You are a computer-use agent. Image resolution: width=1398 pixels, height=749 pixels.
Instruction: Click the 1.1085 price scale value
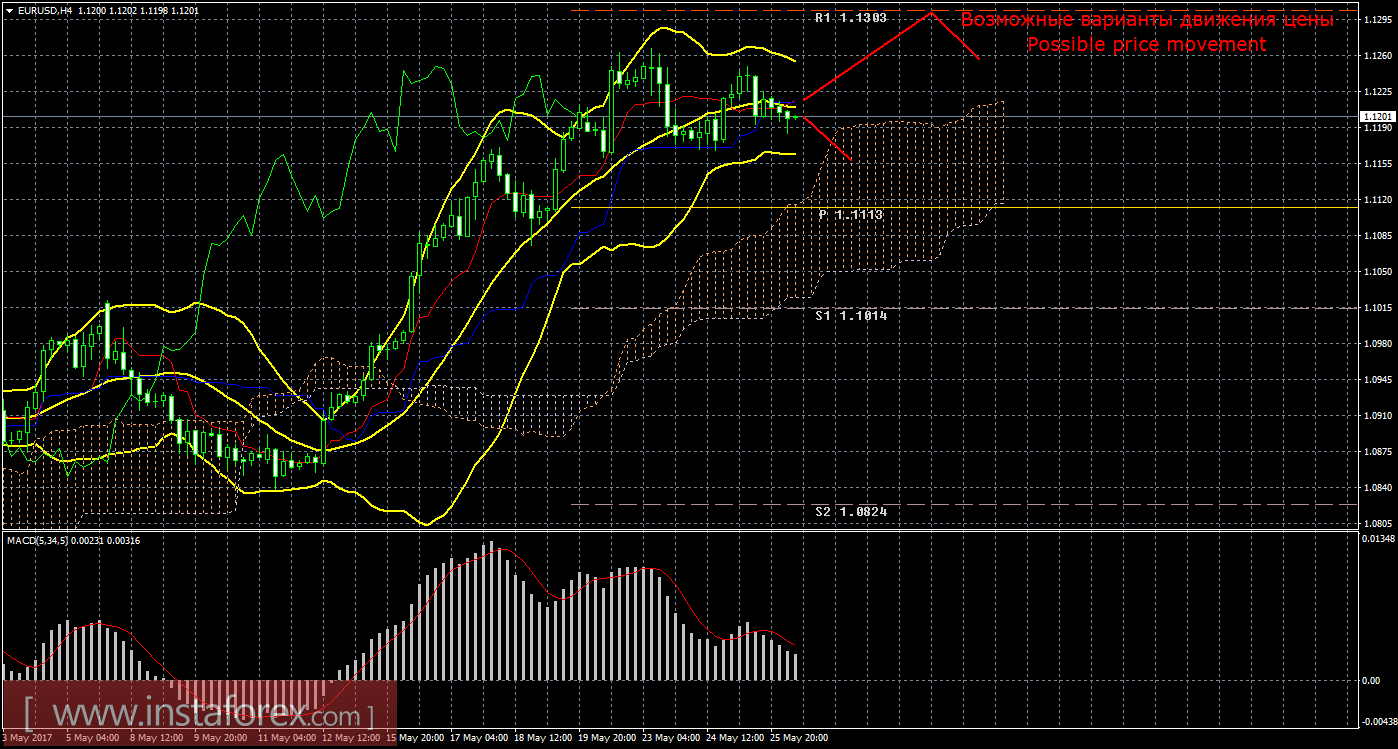pyautogui.click(x=1378, y=235)
